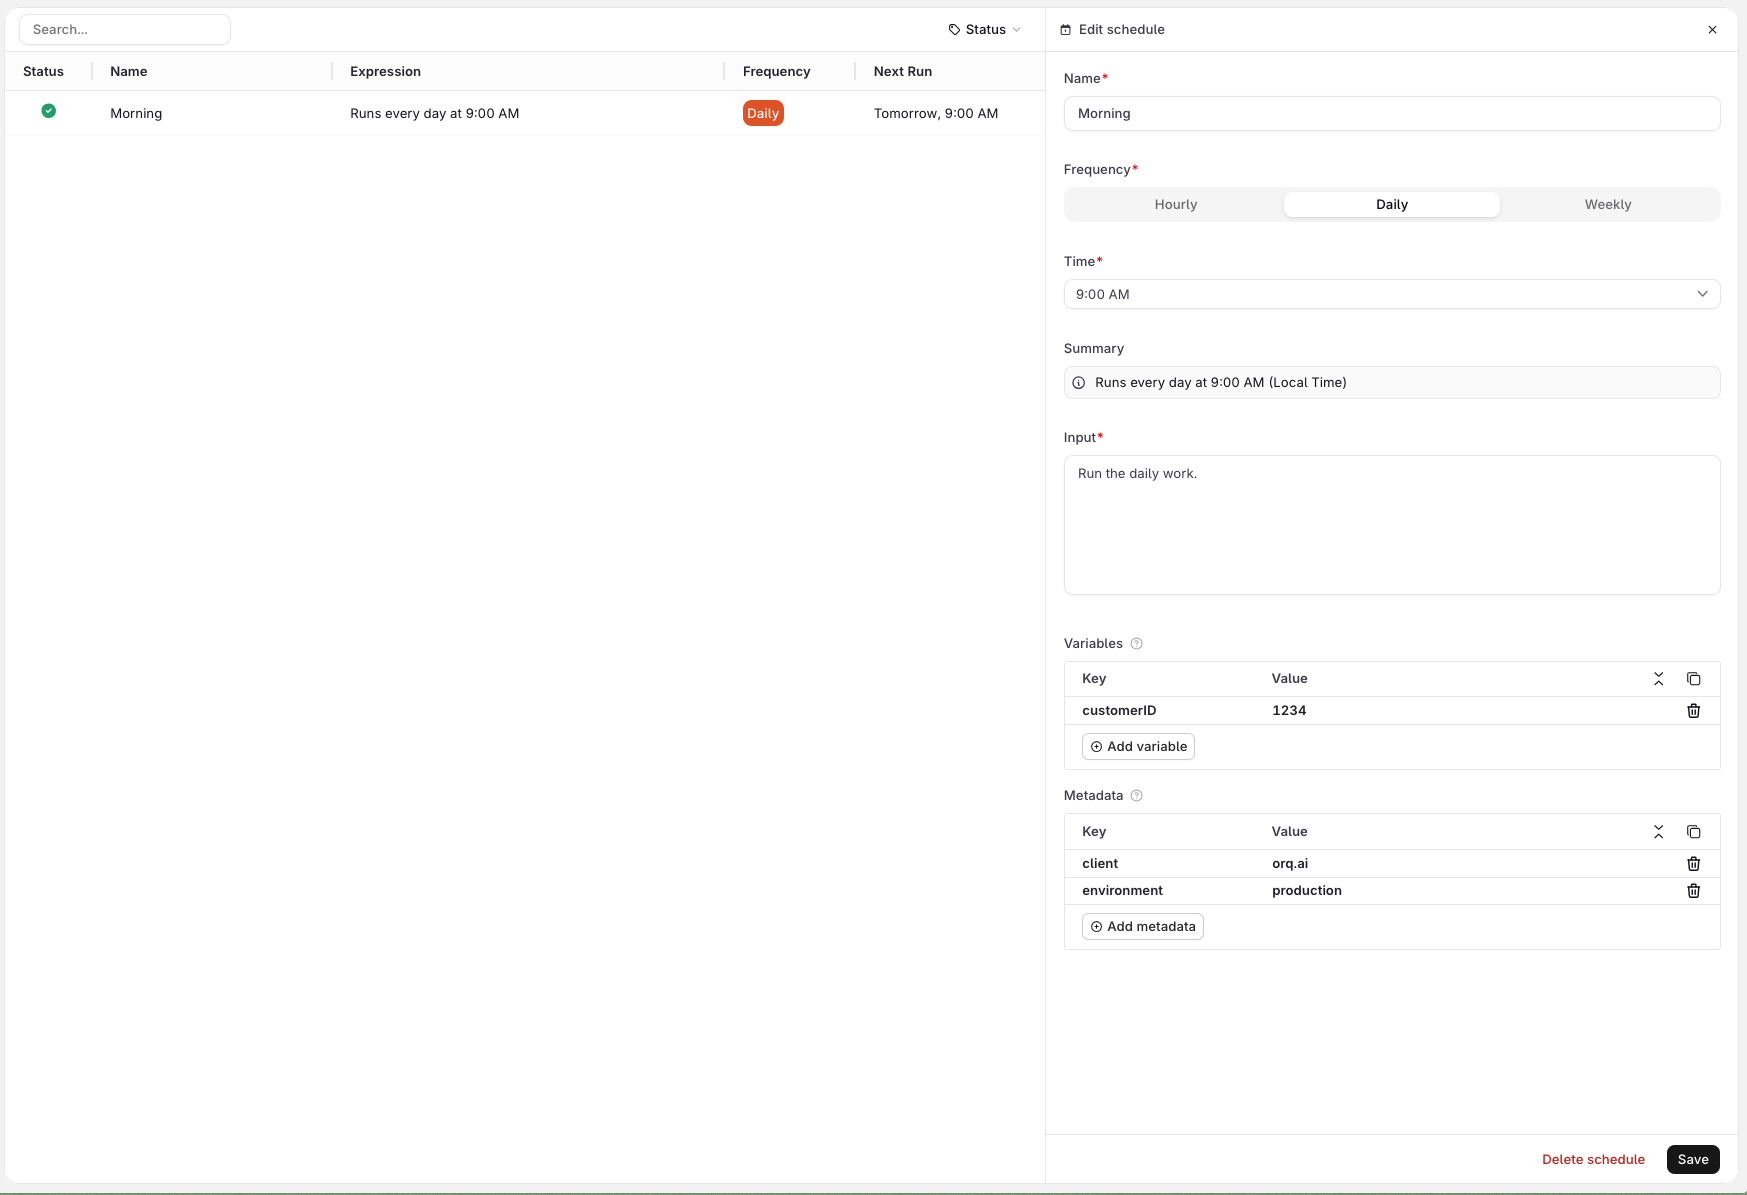Click Add metadata button
Image resolution: width=1747 pixels, height=1195 pixels.
1142,927
